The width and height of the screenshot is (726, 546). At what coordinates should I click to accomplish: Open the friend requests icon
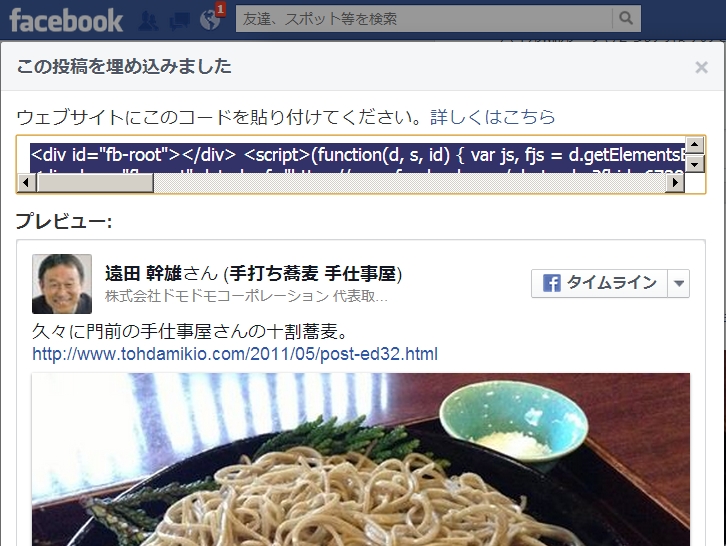[148, 21]
